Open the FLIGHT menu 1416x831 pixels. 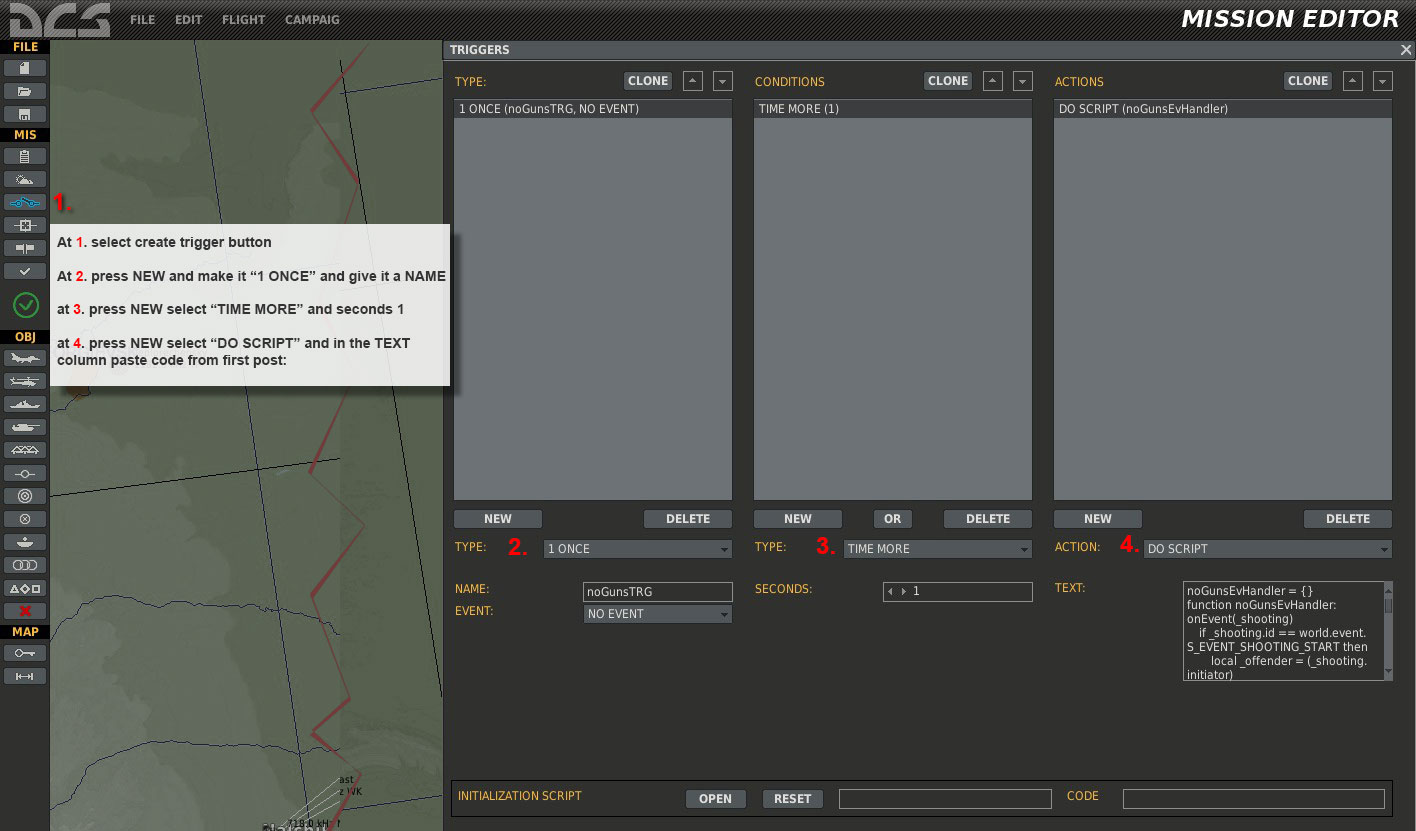(244, 20)
